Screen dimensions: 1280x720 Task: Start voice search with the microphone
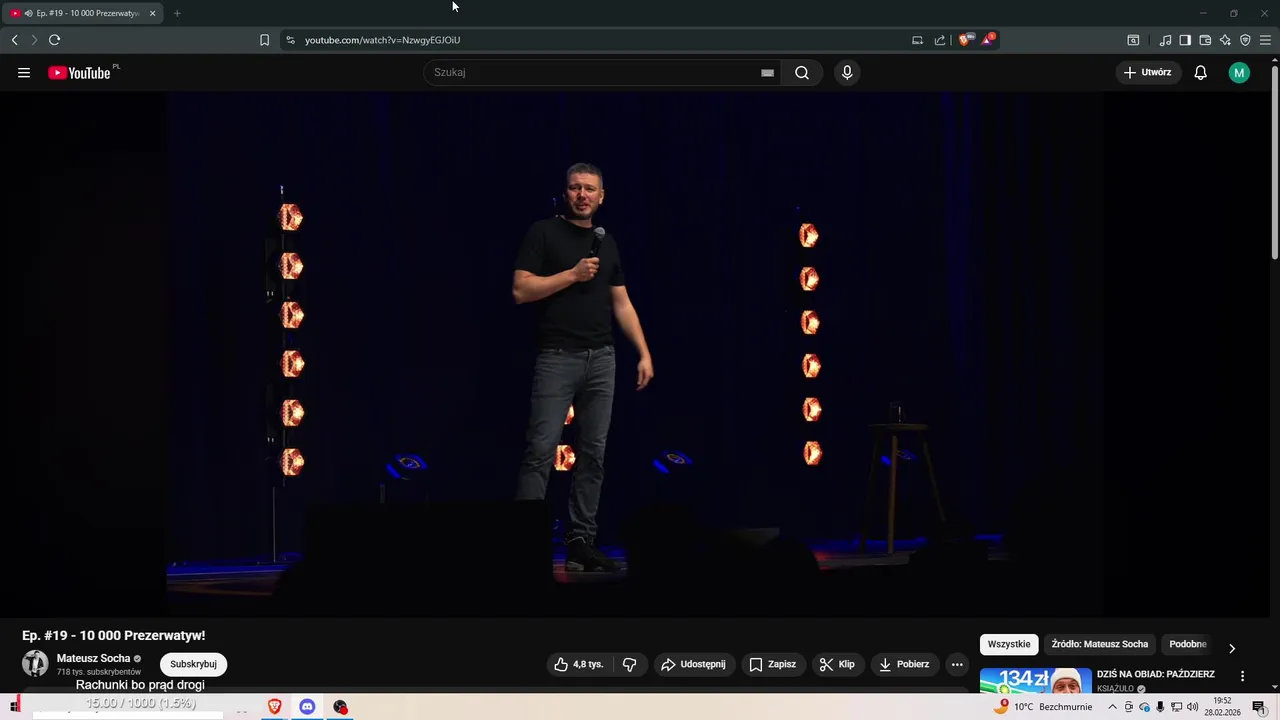click(x=847, y=72)
